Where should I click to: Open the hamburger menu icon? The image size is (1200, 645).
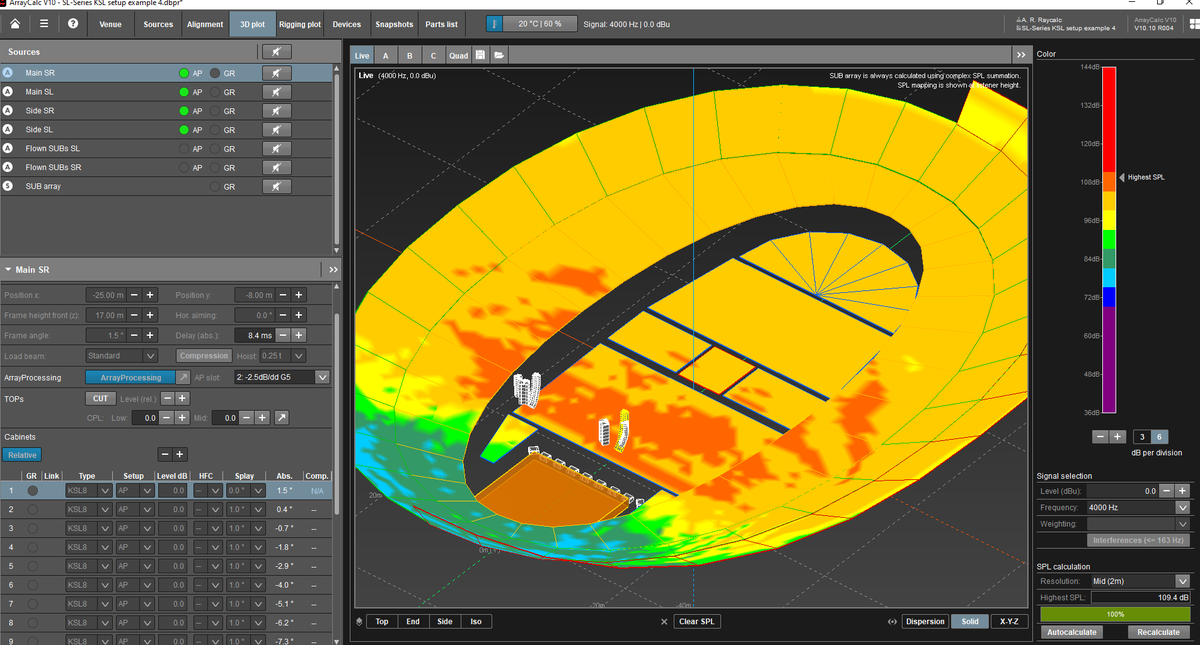pyautogui.click(x=42, y=23)
